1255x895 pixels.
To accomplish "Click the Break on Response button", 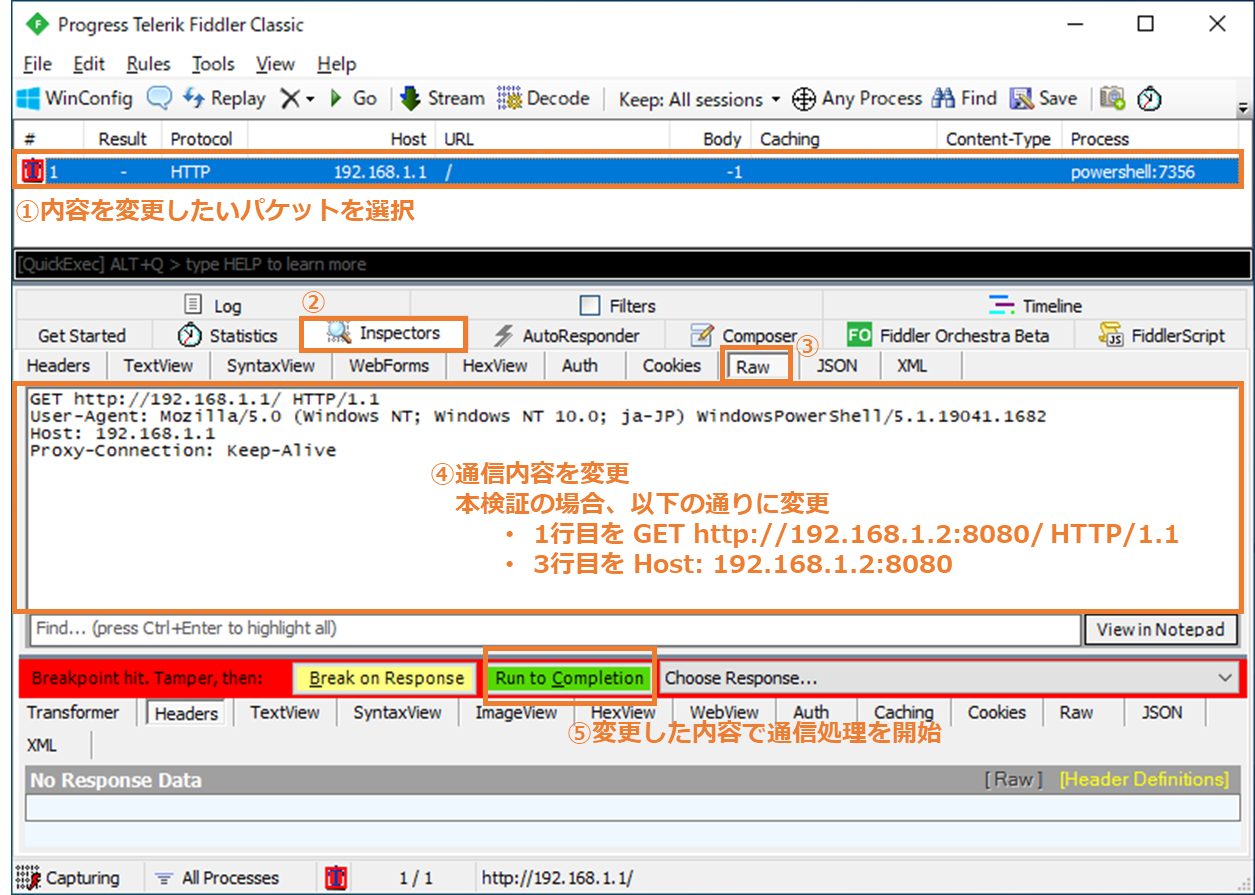I will click(x=386, y=678).
